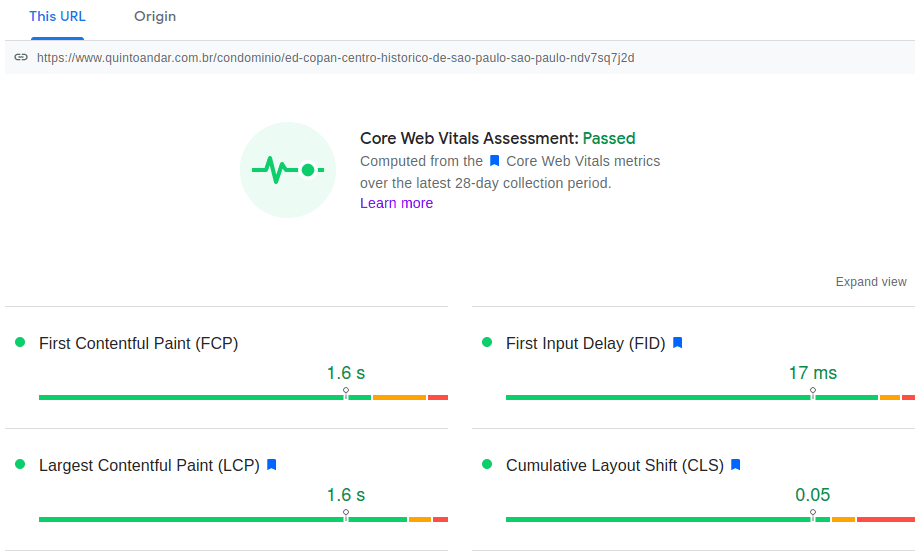Click the green dot beside Largest Contentful Paint
The width and height of the screenshot is (920, 556).
[x=20, y=465]
